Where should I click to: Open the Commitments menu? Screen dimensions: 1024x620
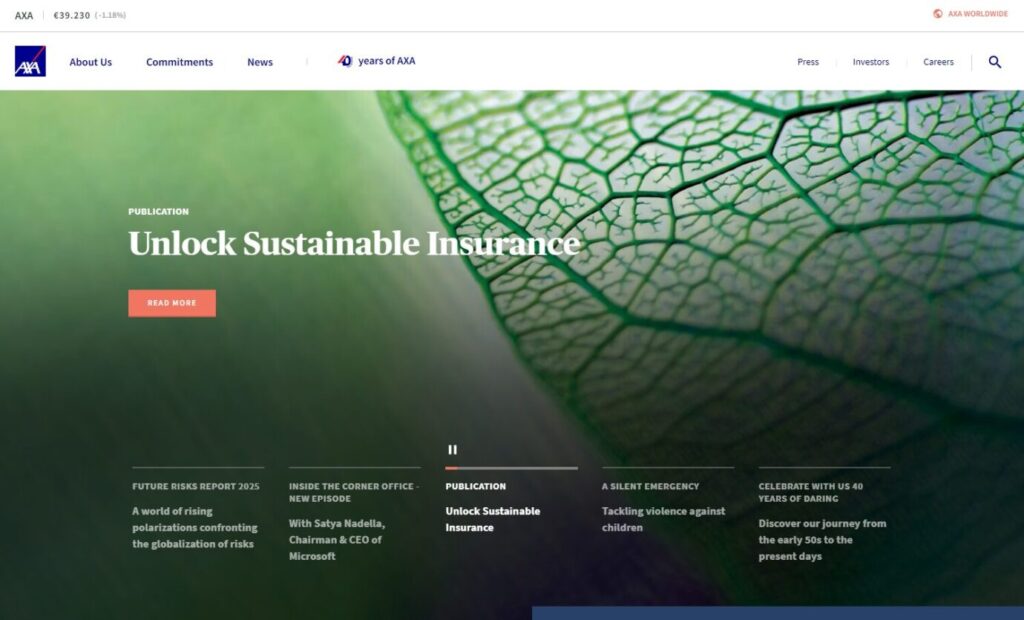(x=180, y=62)
